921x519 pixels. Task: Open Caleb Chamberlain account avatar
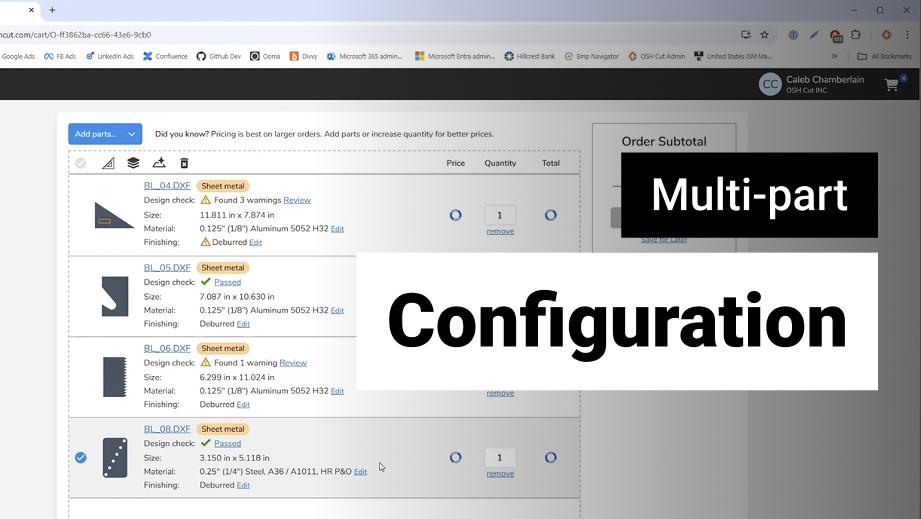[770, 85]
